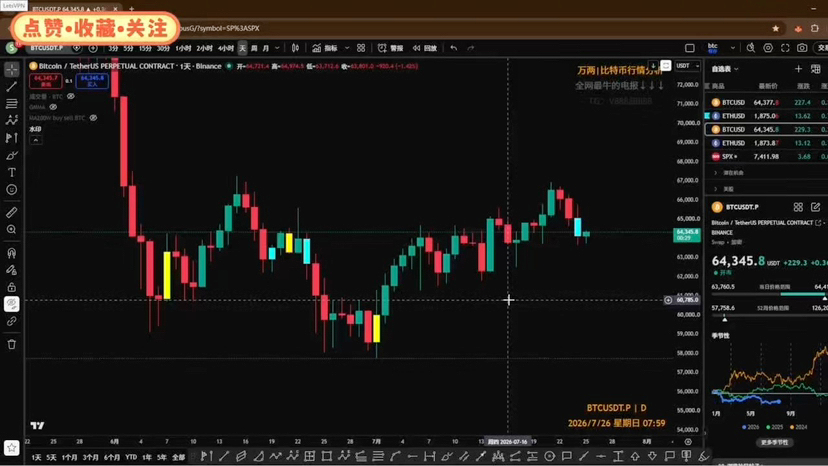Click the link drawings chain icon
This screenshot has width=828, height=466.
[x=12, y=321]
